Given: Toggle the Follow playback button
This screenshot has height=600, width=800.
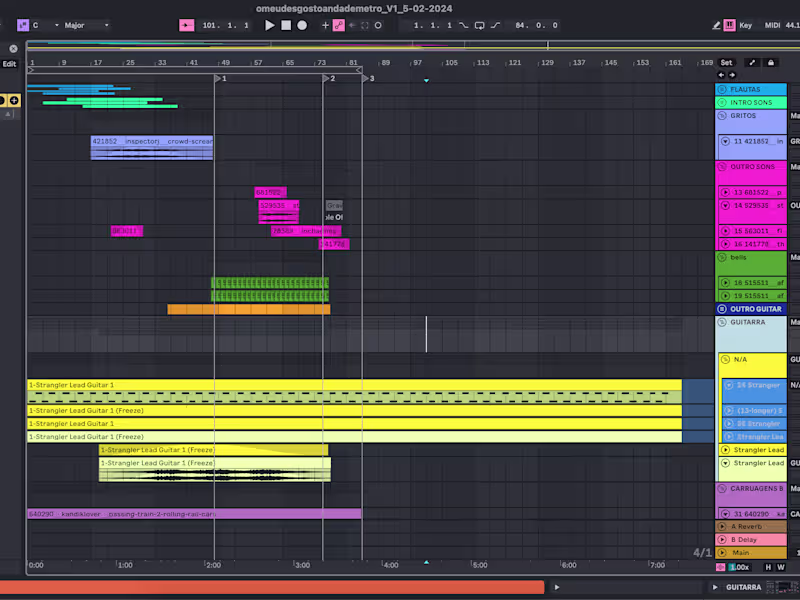Looking at the screenshot, I should pyautogui.click(x=187, y=25).
